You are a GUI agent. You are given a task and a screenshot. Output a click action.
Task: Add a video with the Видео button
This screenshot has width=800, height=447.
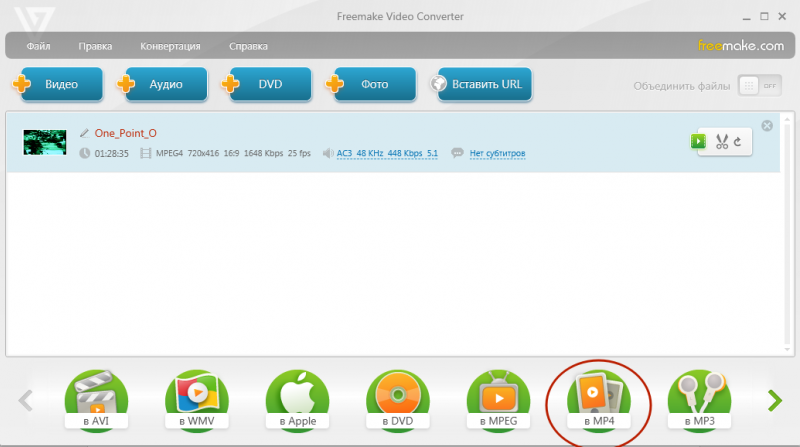click(x=58, y=84)
